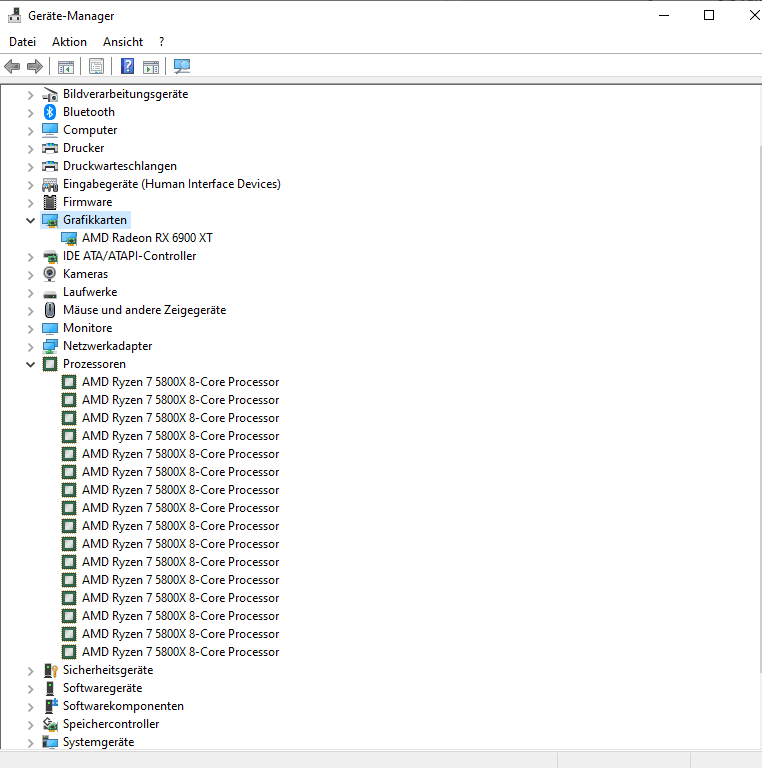Select the Druckwarteschlangen label
Screen dimensions: 762x768
[119, 166]
